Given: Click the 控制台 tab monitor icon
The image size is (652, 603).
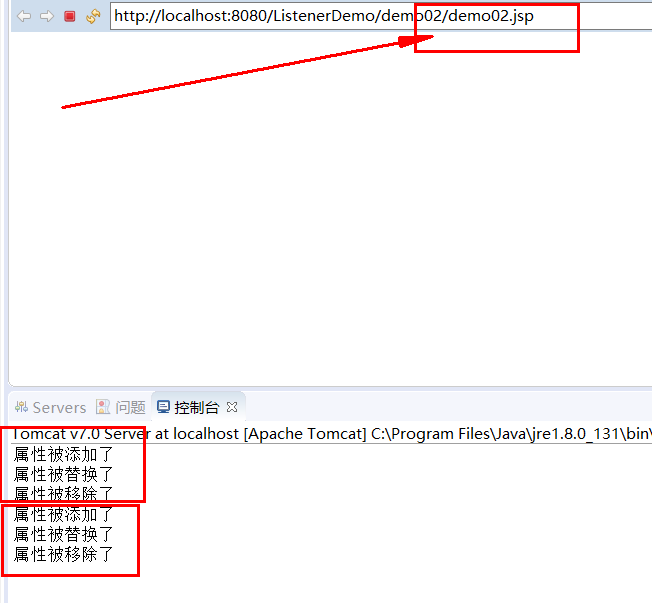Looking at the screenshot, I should coord(163,407).
